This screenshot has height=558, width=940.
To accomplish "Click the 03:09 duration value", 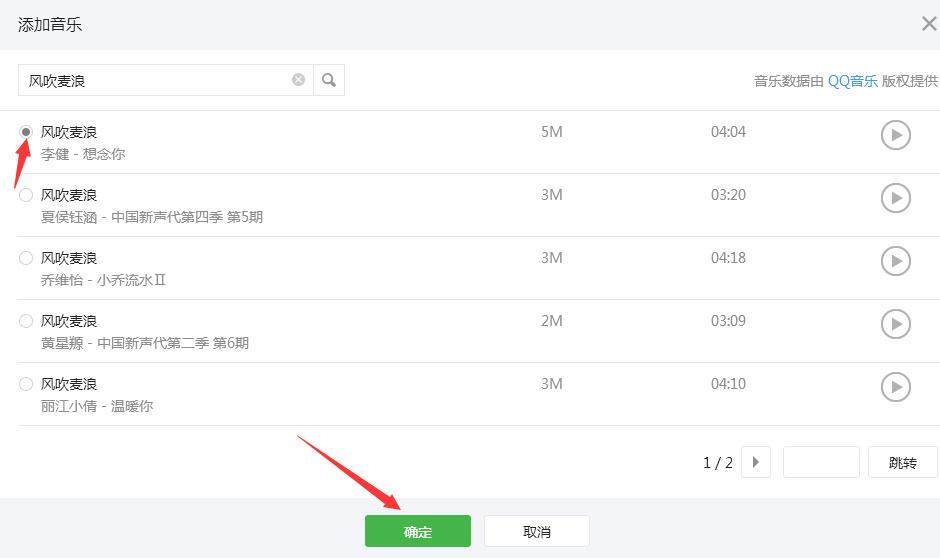I will pos(728,321).
